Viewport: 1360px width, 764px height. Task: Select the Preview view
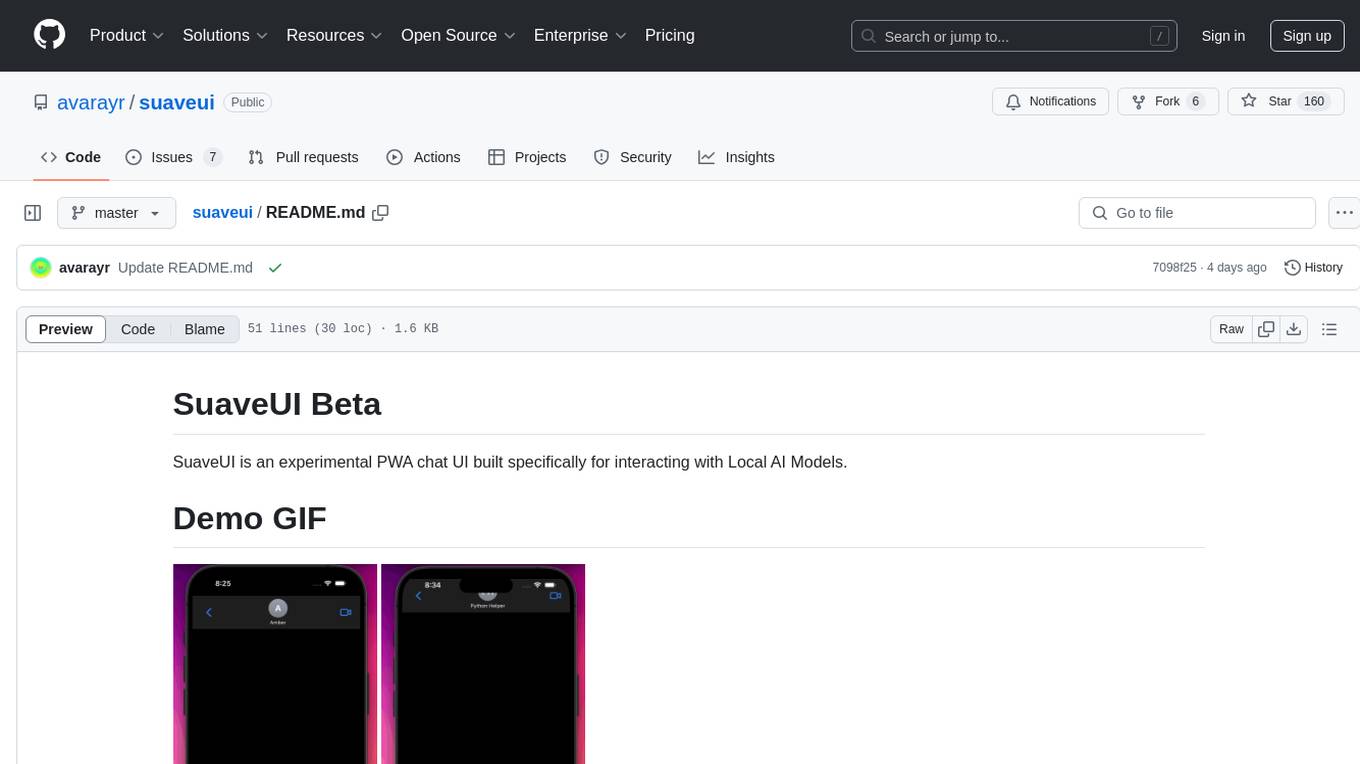[66, 329]
